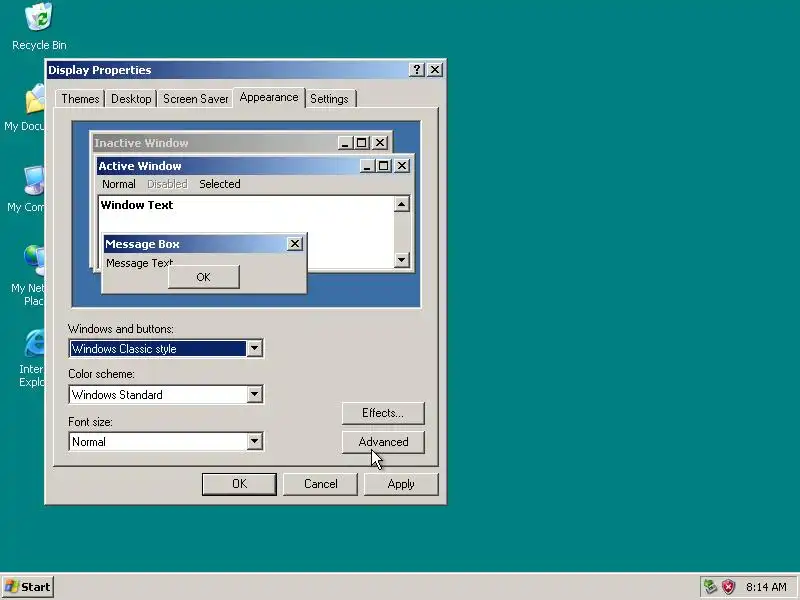
Task: Click the preview Message Box close icon
Action: point(294,244)
